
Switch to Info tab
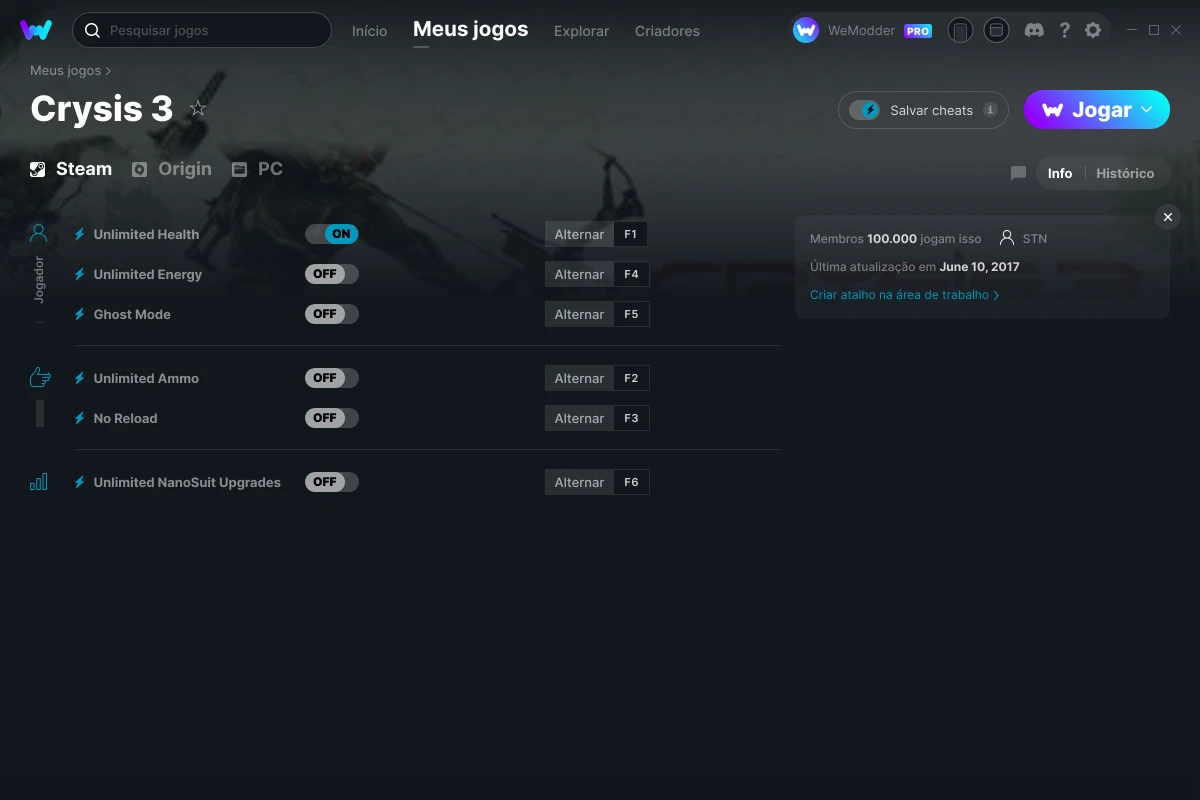pos(1060,173)
